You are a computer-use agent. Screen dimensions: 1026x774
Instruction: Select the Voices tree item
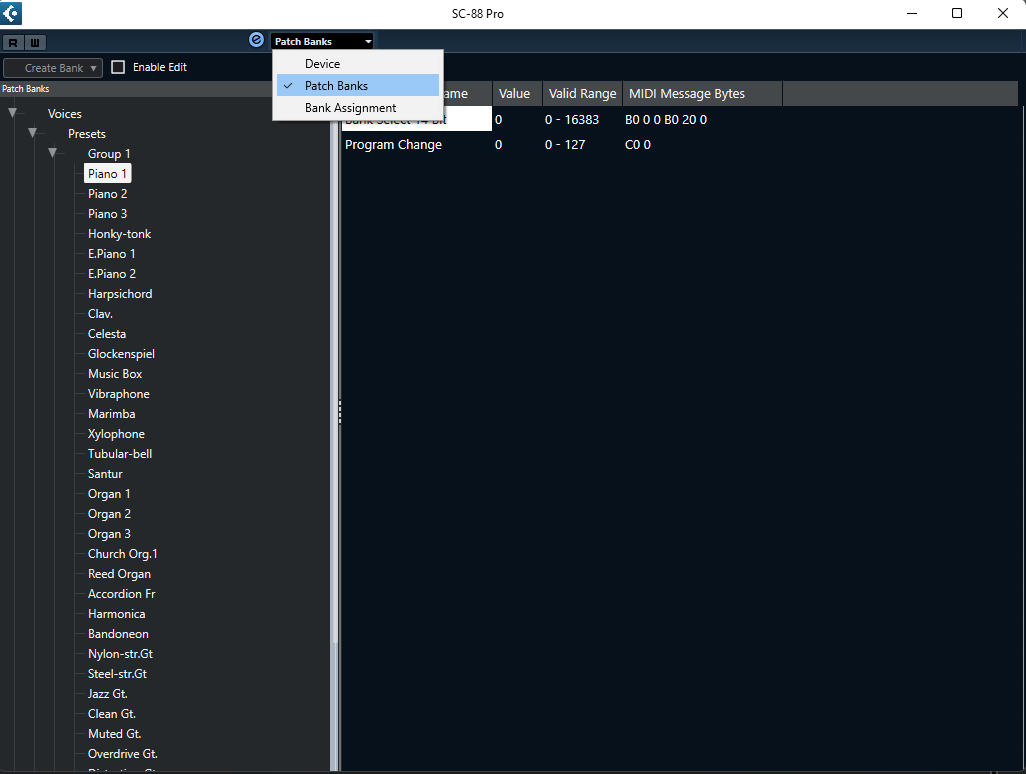[65, 114]
